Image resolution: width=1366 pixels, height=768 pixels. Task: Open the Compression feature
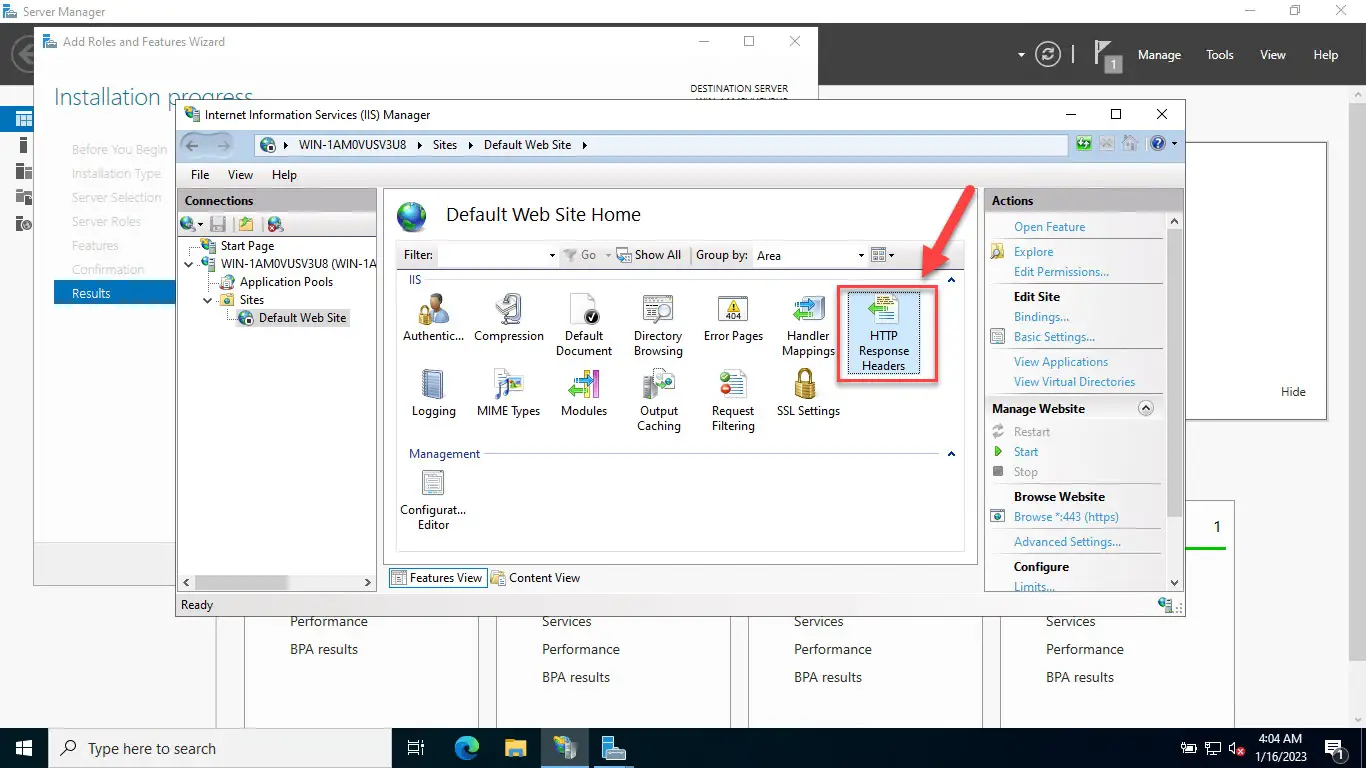509,318
